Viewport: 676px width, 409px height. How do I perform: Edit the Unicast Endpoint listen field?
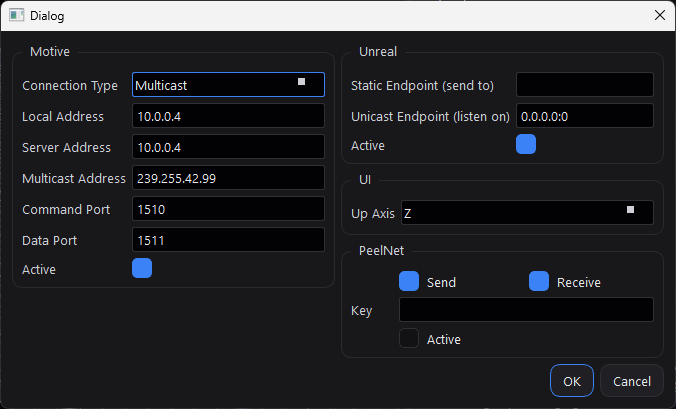coord(584,116)
